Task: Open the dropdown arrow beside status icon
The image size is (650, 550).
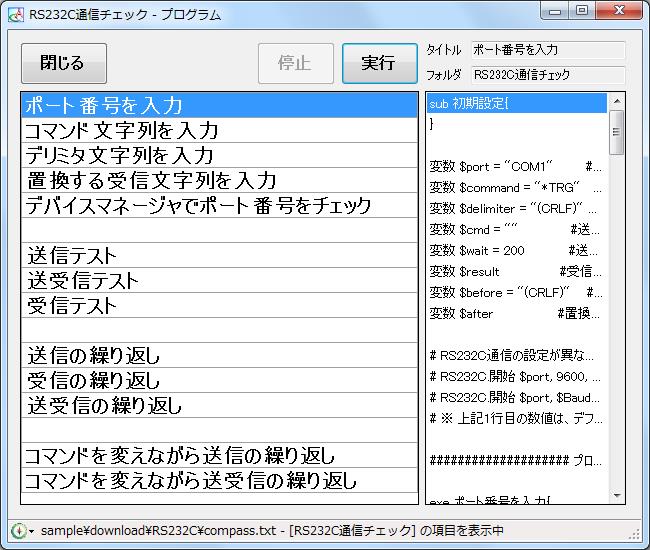Action: click(x=31, y=532)
